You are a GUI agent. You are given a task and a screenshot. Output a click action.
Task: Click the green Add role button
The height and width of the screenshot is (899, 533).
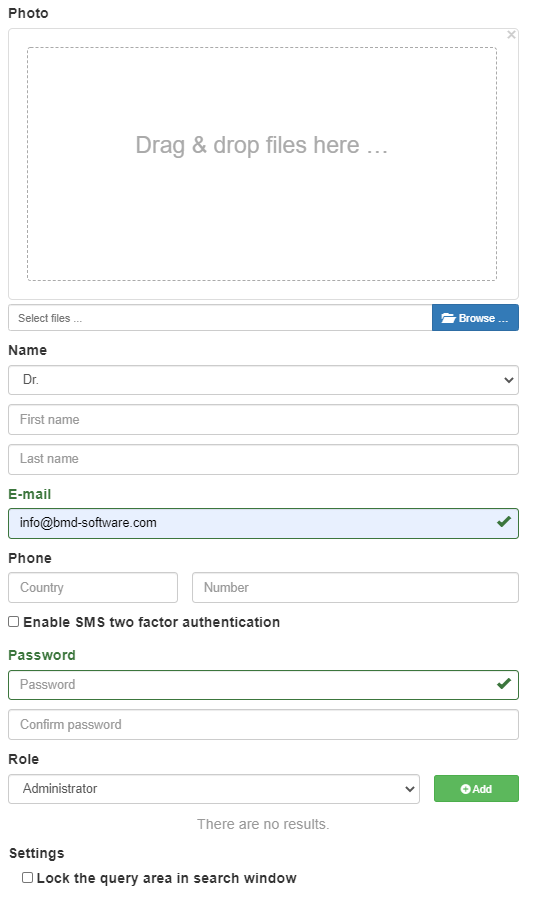476,789
